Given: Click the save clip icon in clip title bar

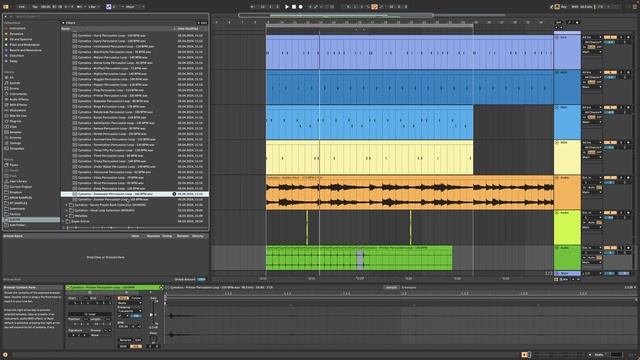Looking at the screenshot, I should tap(161, 287).
